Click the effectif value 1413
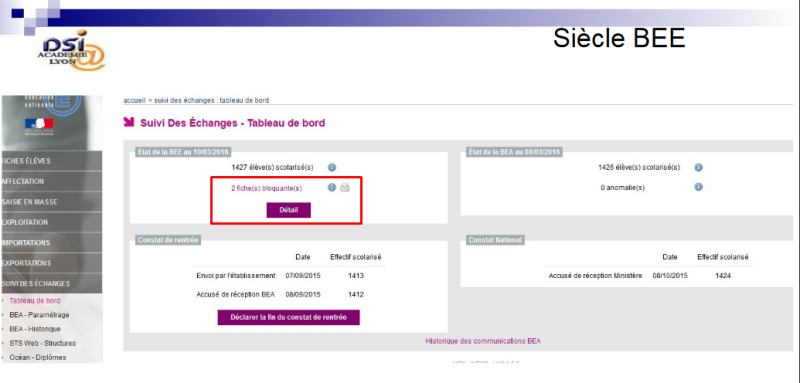 click(356, 276)
